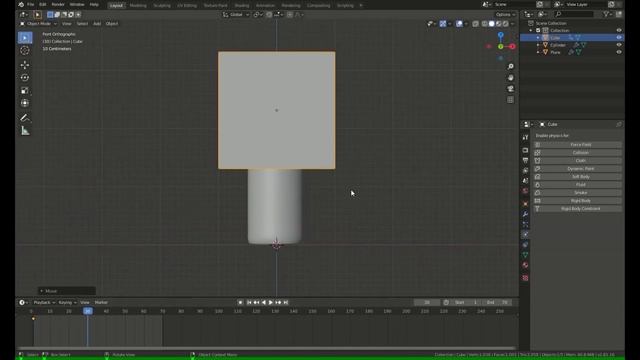This screenshot has width=640, height=360.
Task: Expand the Cylinder outliner entry
Action: (538, 45)
